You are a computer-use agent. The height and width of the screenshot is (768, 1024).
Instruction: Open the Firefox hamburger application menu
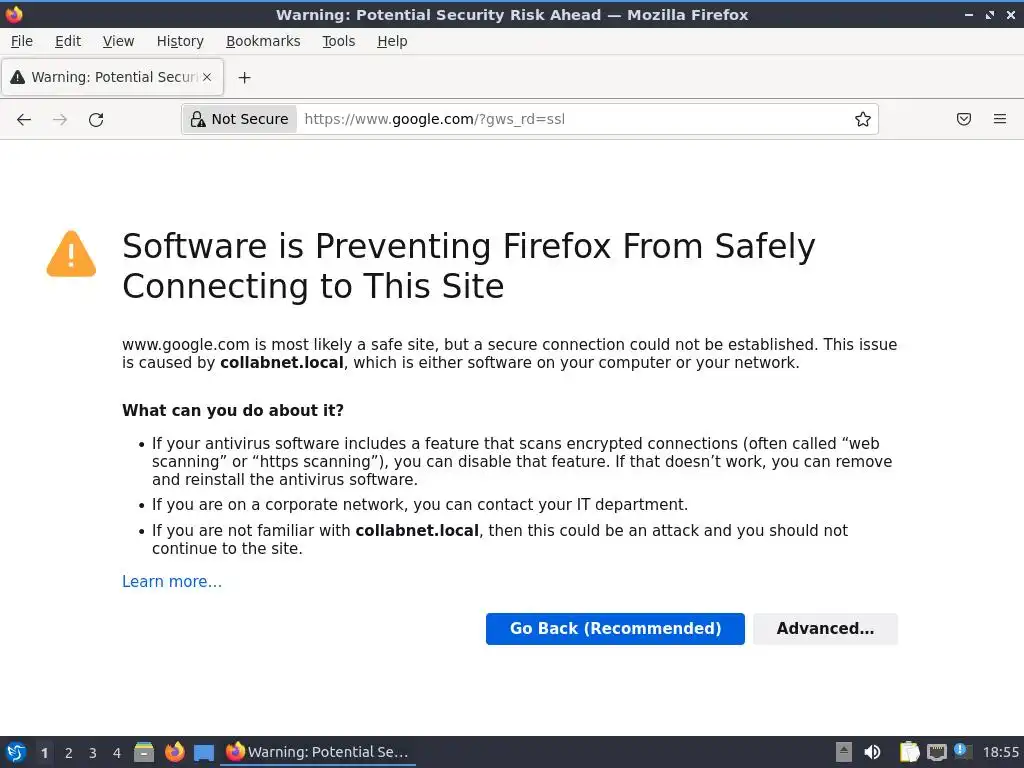point(999,120)
